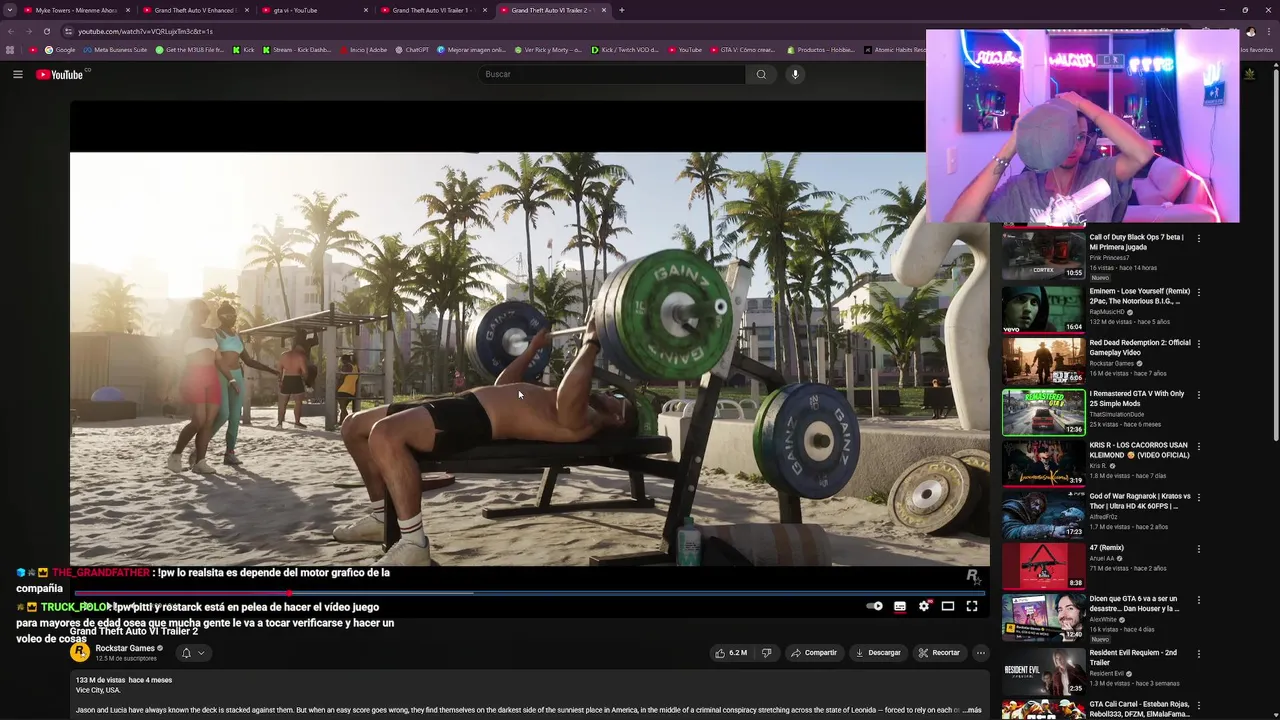Viewport: 1280px width, 720px height.
Task: Click the GTA VI video frame to pause
Action: [x=530, y=360]
